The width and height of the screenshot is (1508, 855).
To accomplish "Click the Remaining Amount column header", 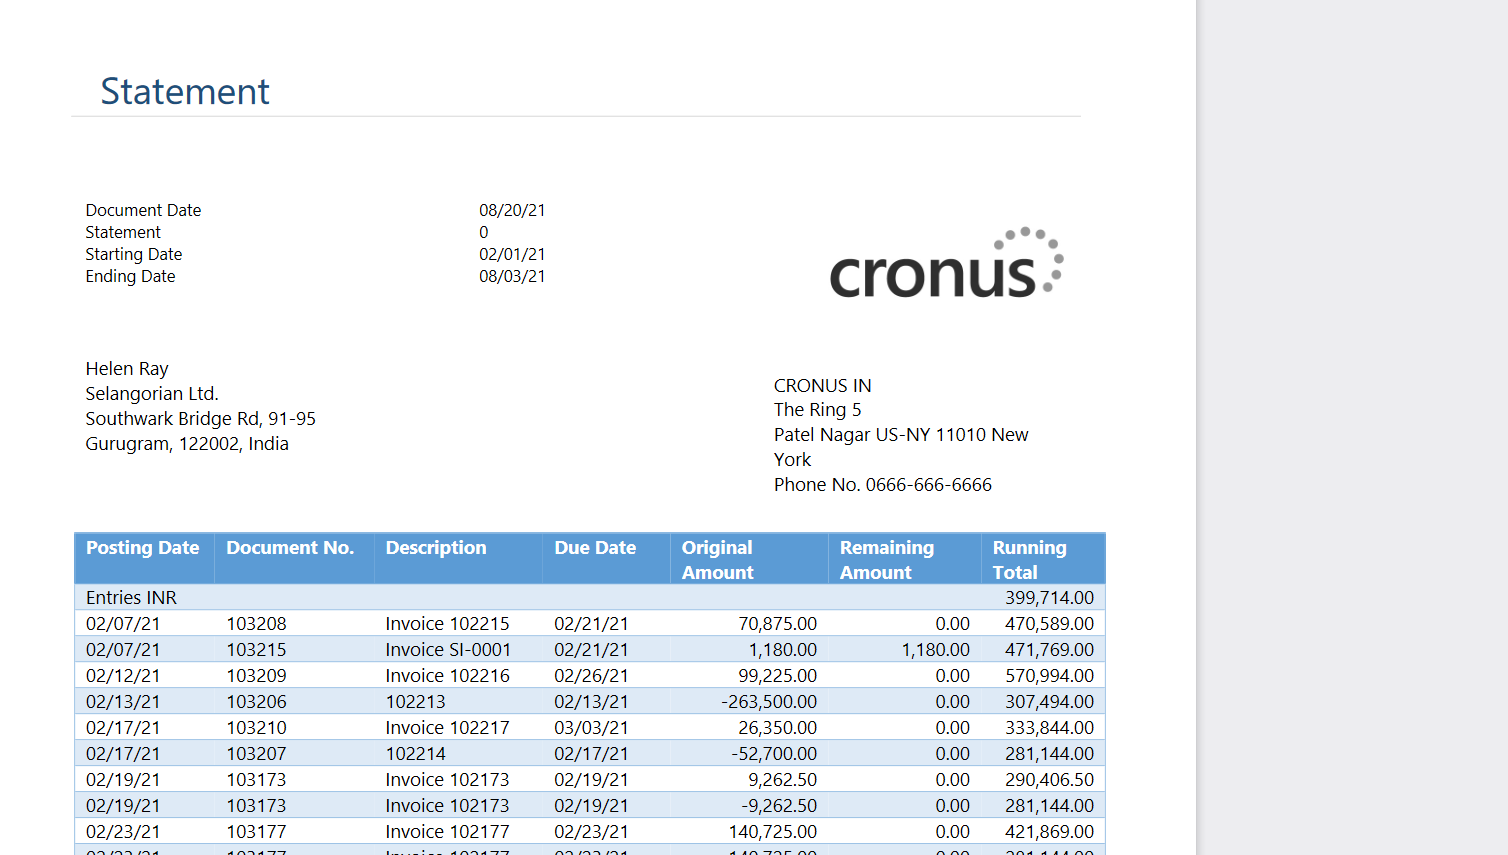I will tap(886, 559).
